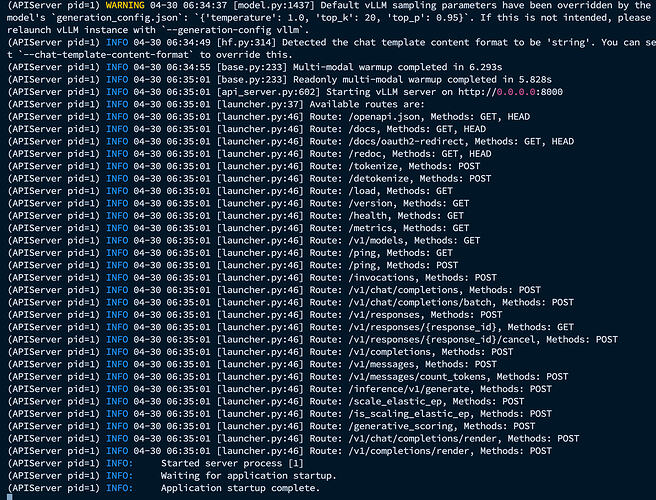Click the '--chat-template-content-format' option text
This screenshot has width=656, height=500.
tap(105, 55)
